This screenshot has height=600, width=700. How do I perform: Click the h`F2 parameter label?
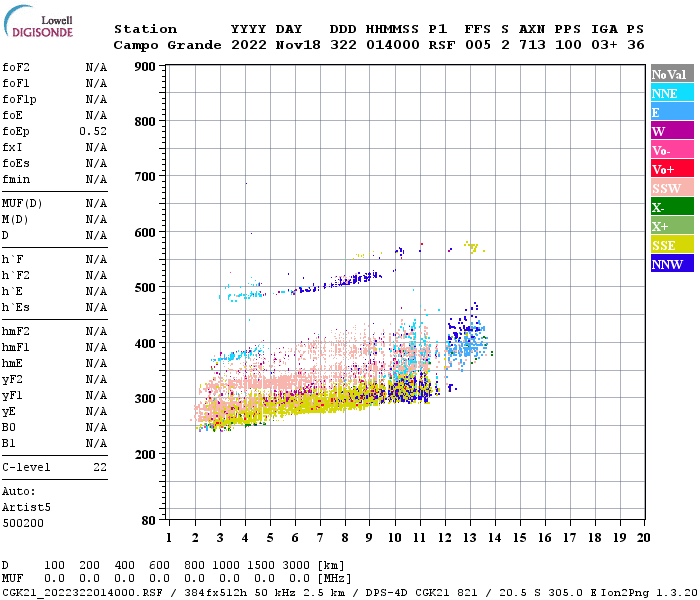coord(16,275)
